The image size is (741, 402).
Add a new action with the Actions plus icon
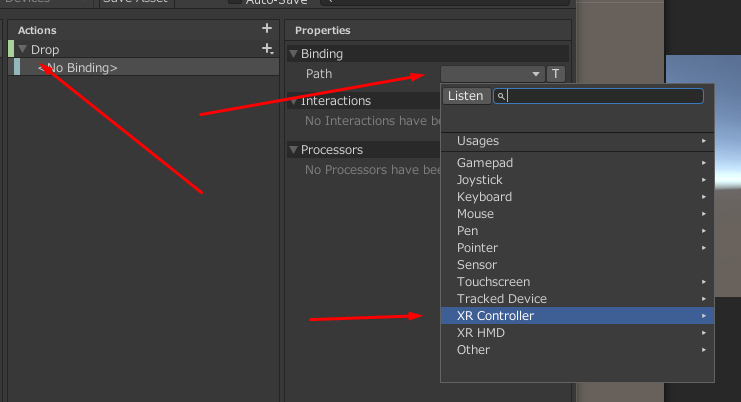point(267,28)
